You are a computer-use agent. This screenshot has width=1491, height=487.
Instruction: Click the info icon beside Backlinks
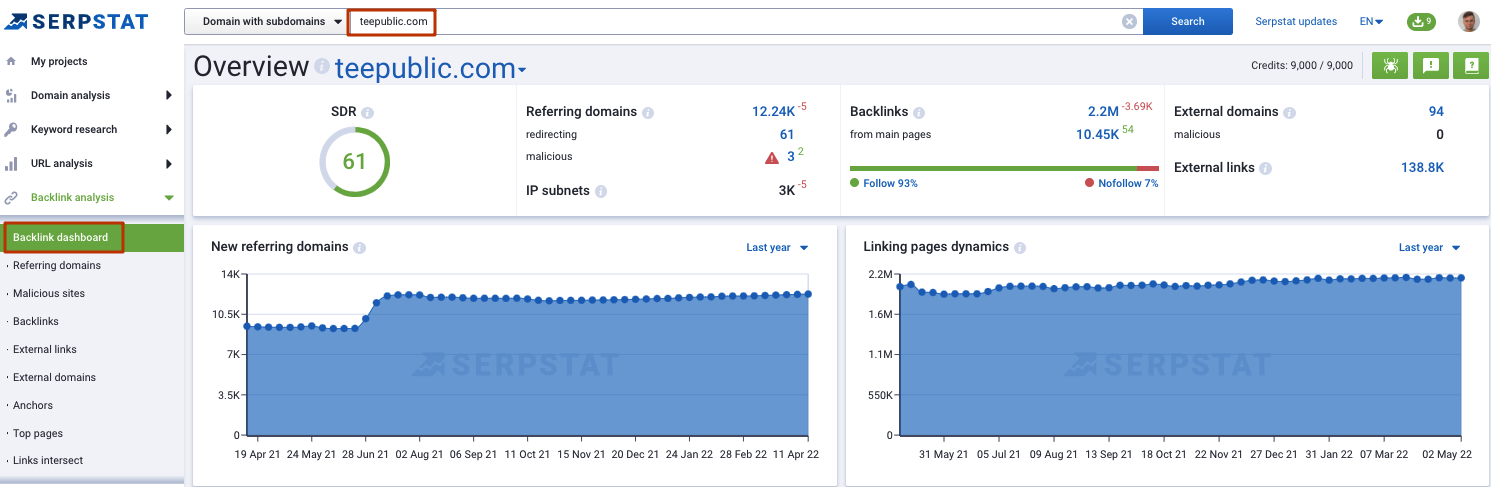click(919, 113)
